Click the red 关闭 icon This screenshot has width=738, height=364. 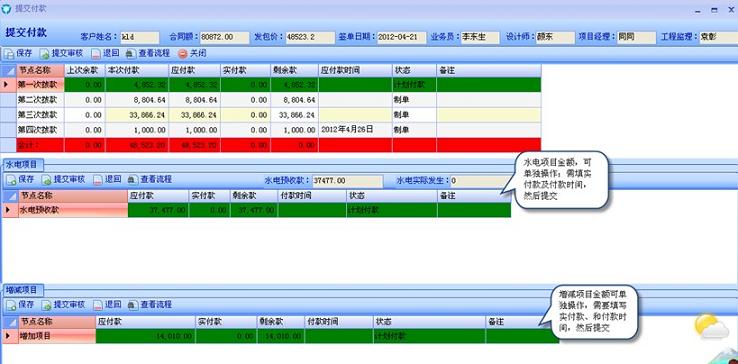point(183,54)
